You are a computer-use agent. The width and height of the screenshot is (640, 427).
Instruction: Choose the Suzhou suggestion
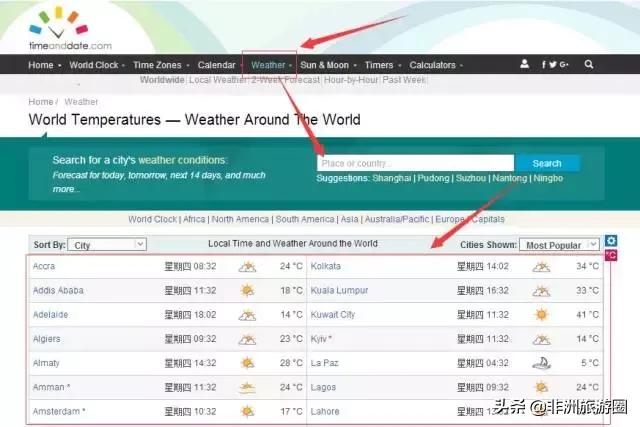click(471, 178)
